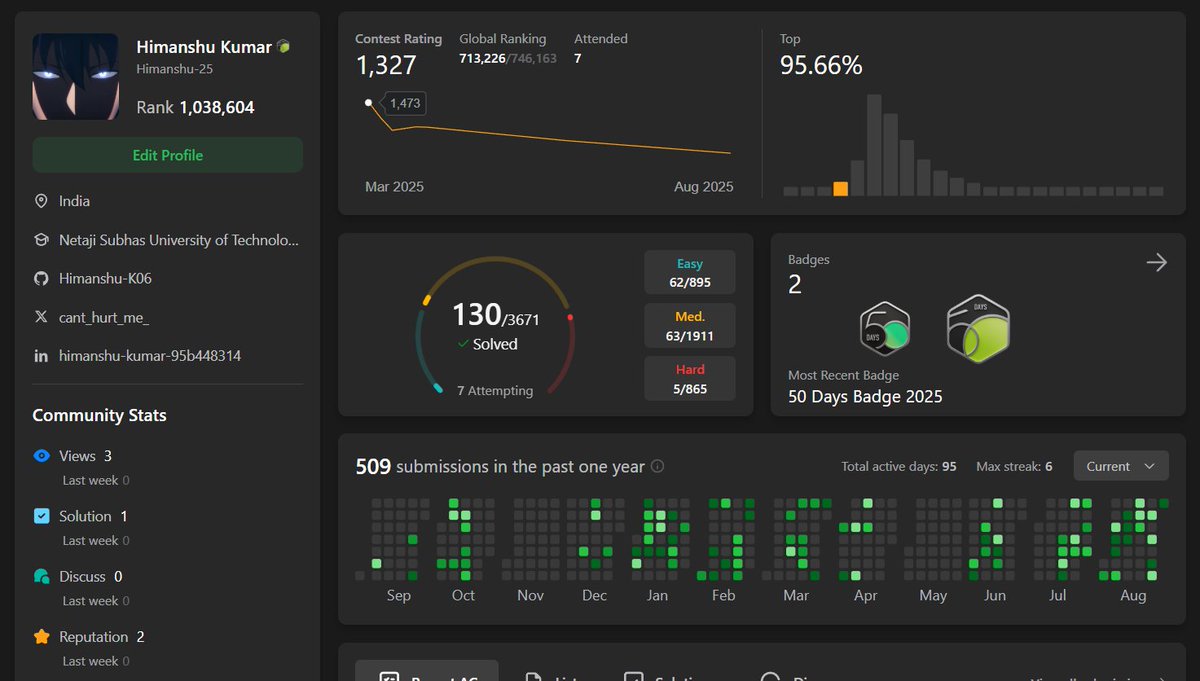This screenshot has height=681, width=1200.
Task: Click the LinkedIn icon
Action: (41, 356)
